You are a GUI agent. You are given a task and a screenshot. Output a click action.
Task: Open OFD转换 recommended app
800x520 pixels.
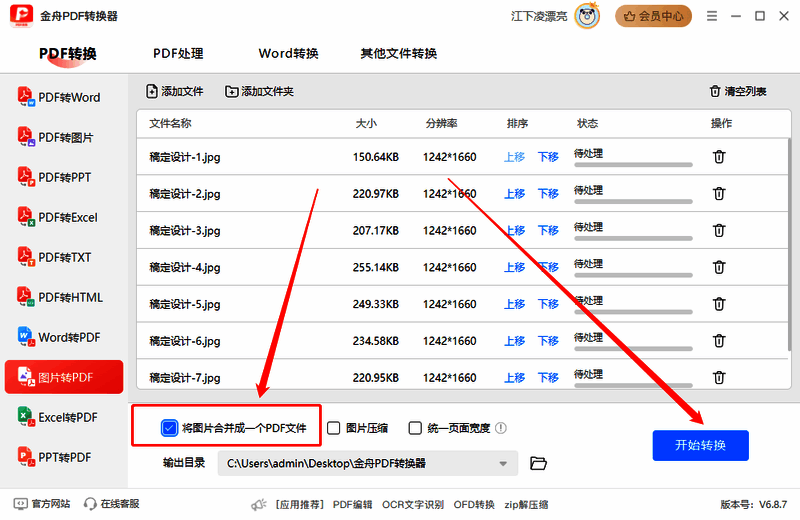474,505
